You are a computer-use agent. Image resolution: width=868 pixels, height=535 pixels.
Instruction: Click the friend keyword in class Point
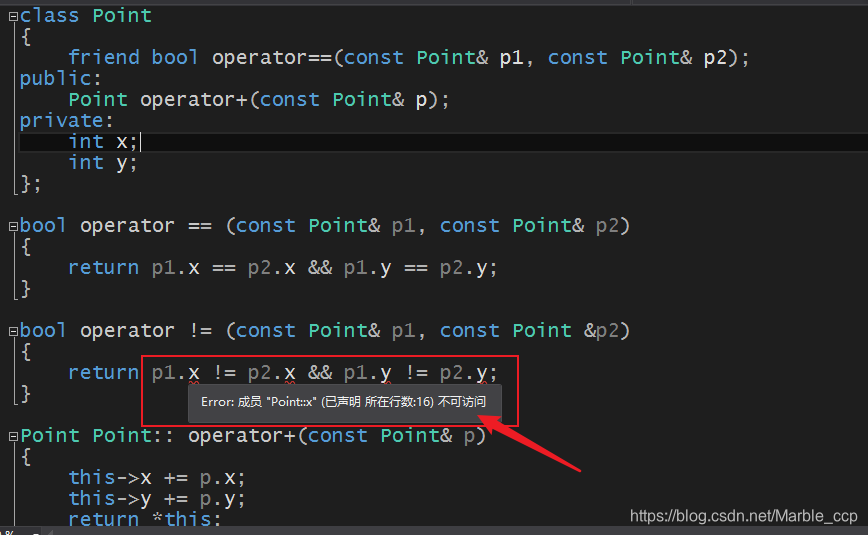tap(104, 58)
